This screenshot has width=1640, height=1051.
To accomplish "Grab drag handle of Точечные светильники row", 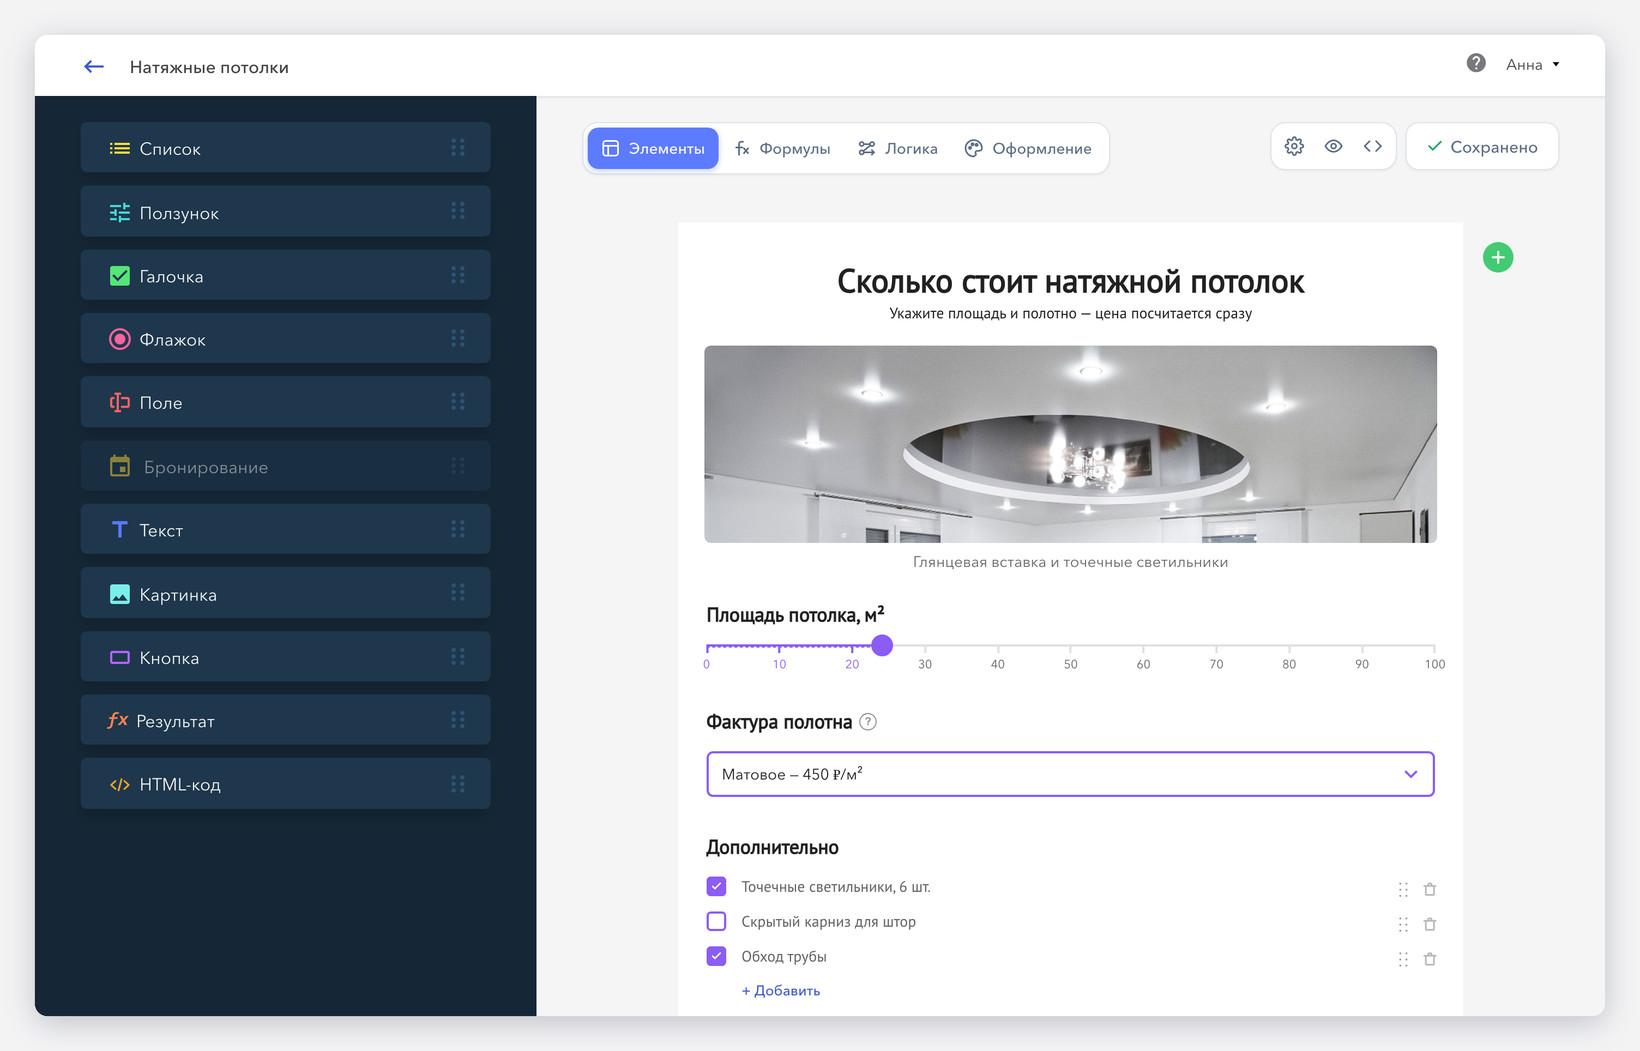I will pos(1403,889).
